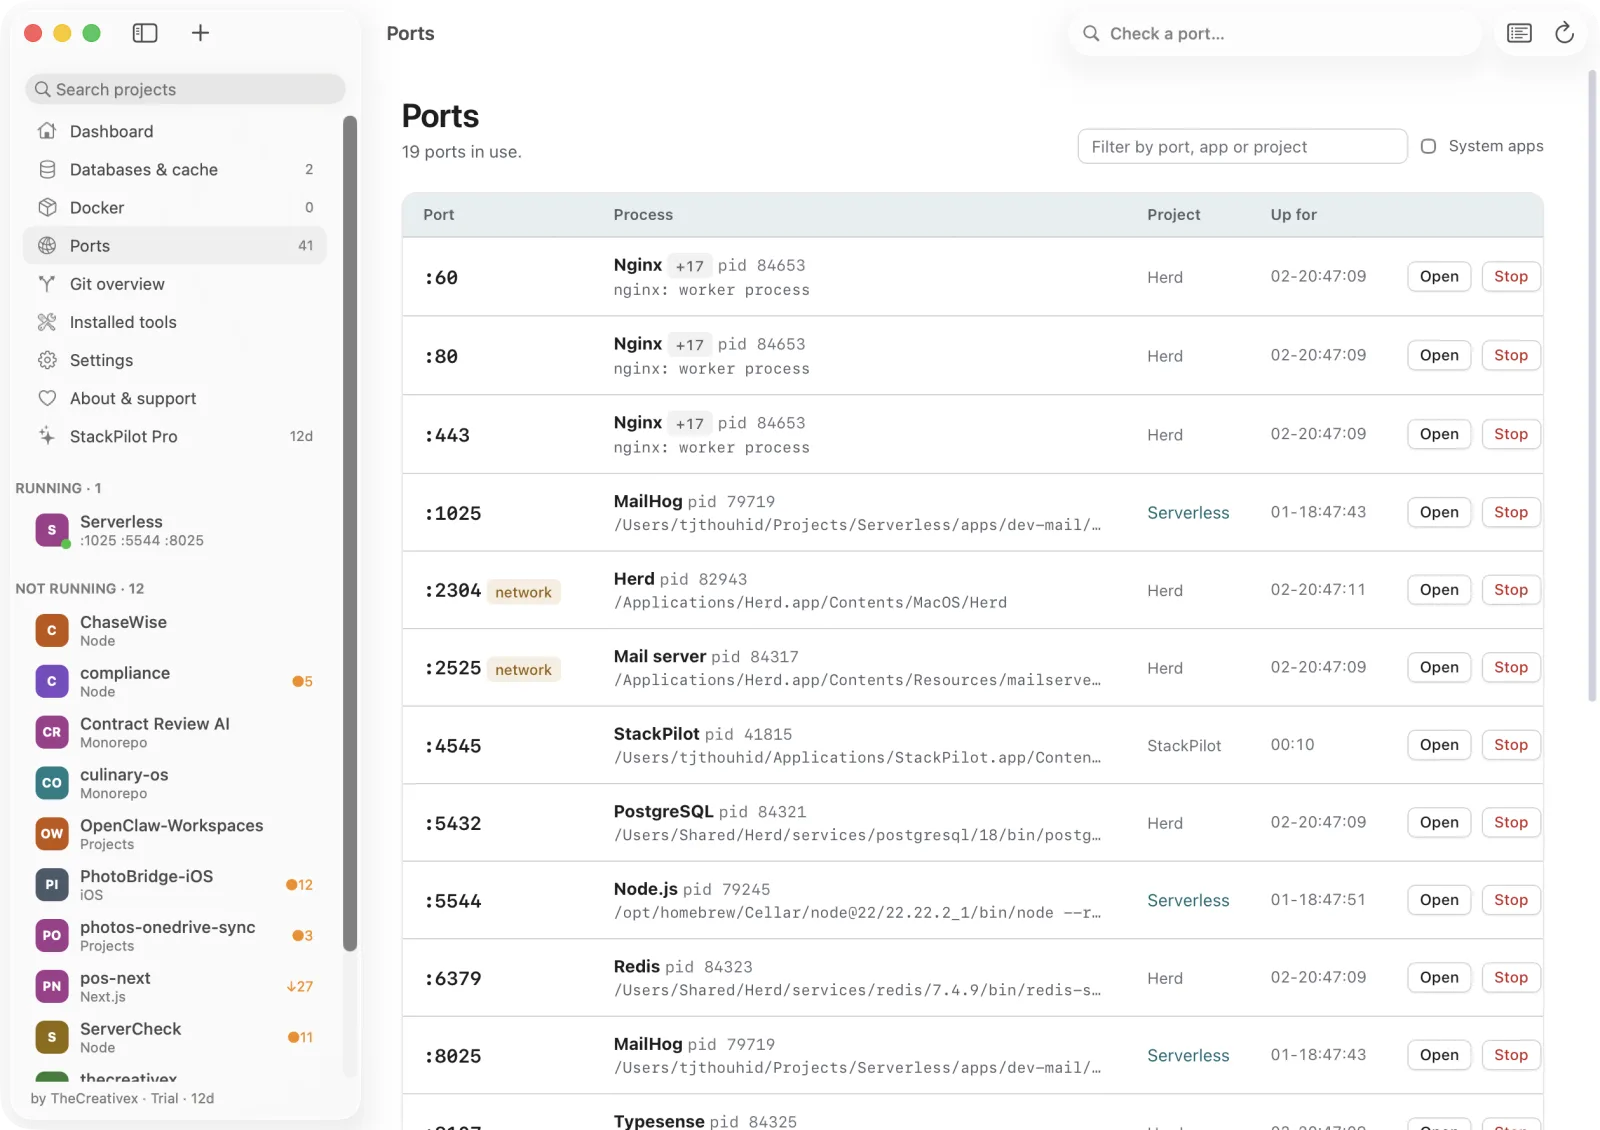Click the PhotoBridge-iOS avatar icon
1600x1130 pixels.
52,885
